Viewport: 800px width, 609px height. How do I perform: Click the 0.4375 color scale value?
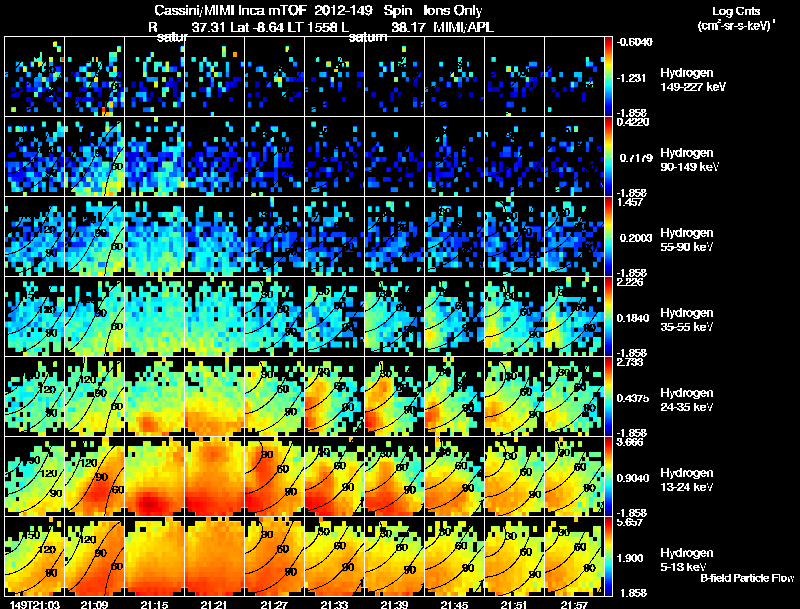[x=633, y=398]
